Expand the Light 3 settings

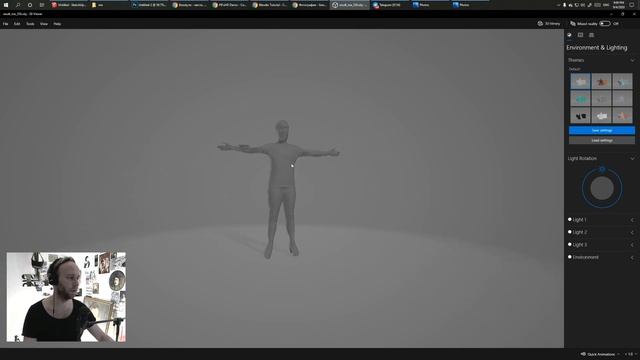coord(632,245)
